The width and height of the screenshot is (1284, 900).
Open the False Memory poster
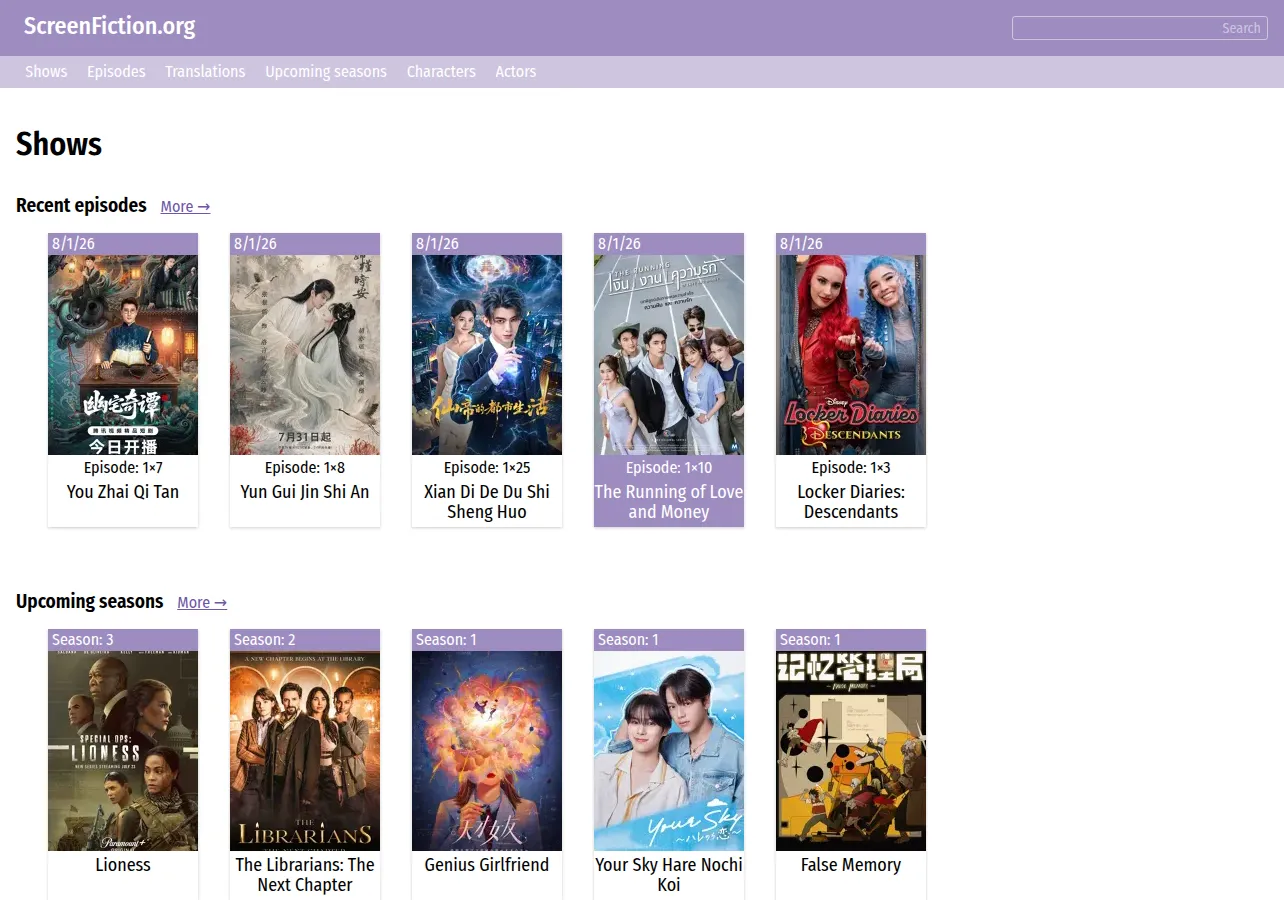[x=851, y=751]
